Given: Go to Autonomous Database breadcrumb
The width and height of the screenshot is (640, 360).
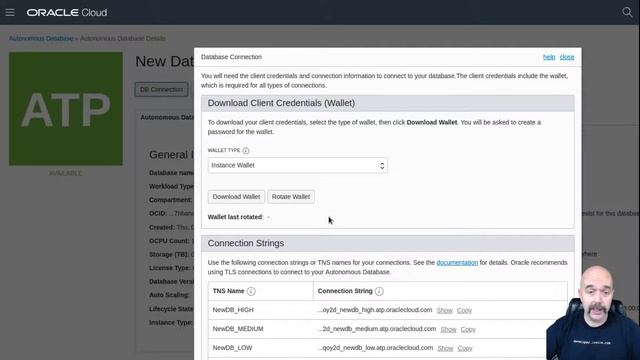Looking at the screenshot, I should [x=41, y=38].
